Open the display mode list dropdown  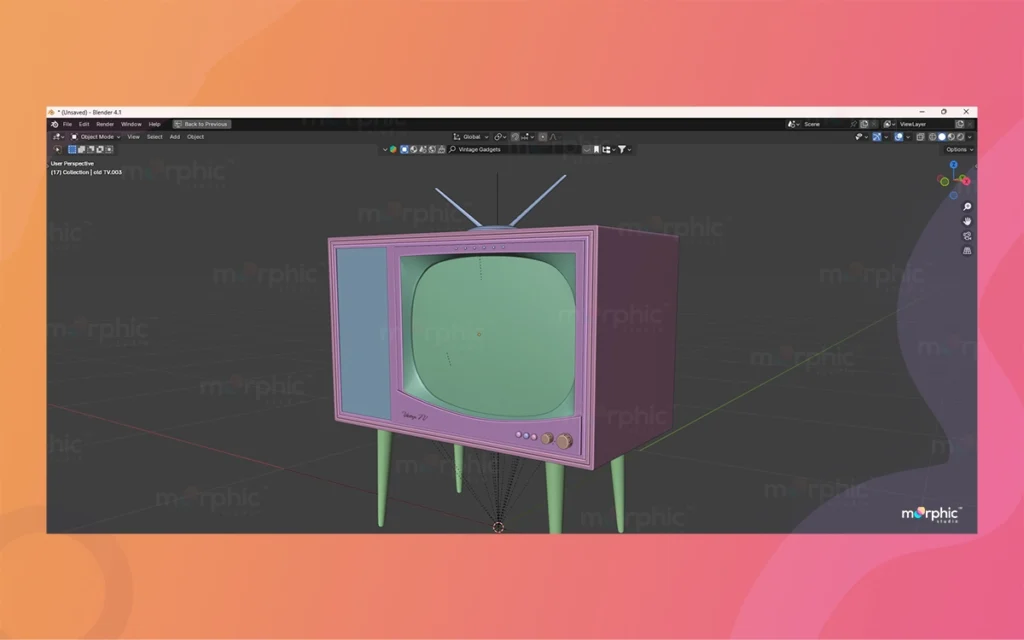coord(609,150)
